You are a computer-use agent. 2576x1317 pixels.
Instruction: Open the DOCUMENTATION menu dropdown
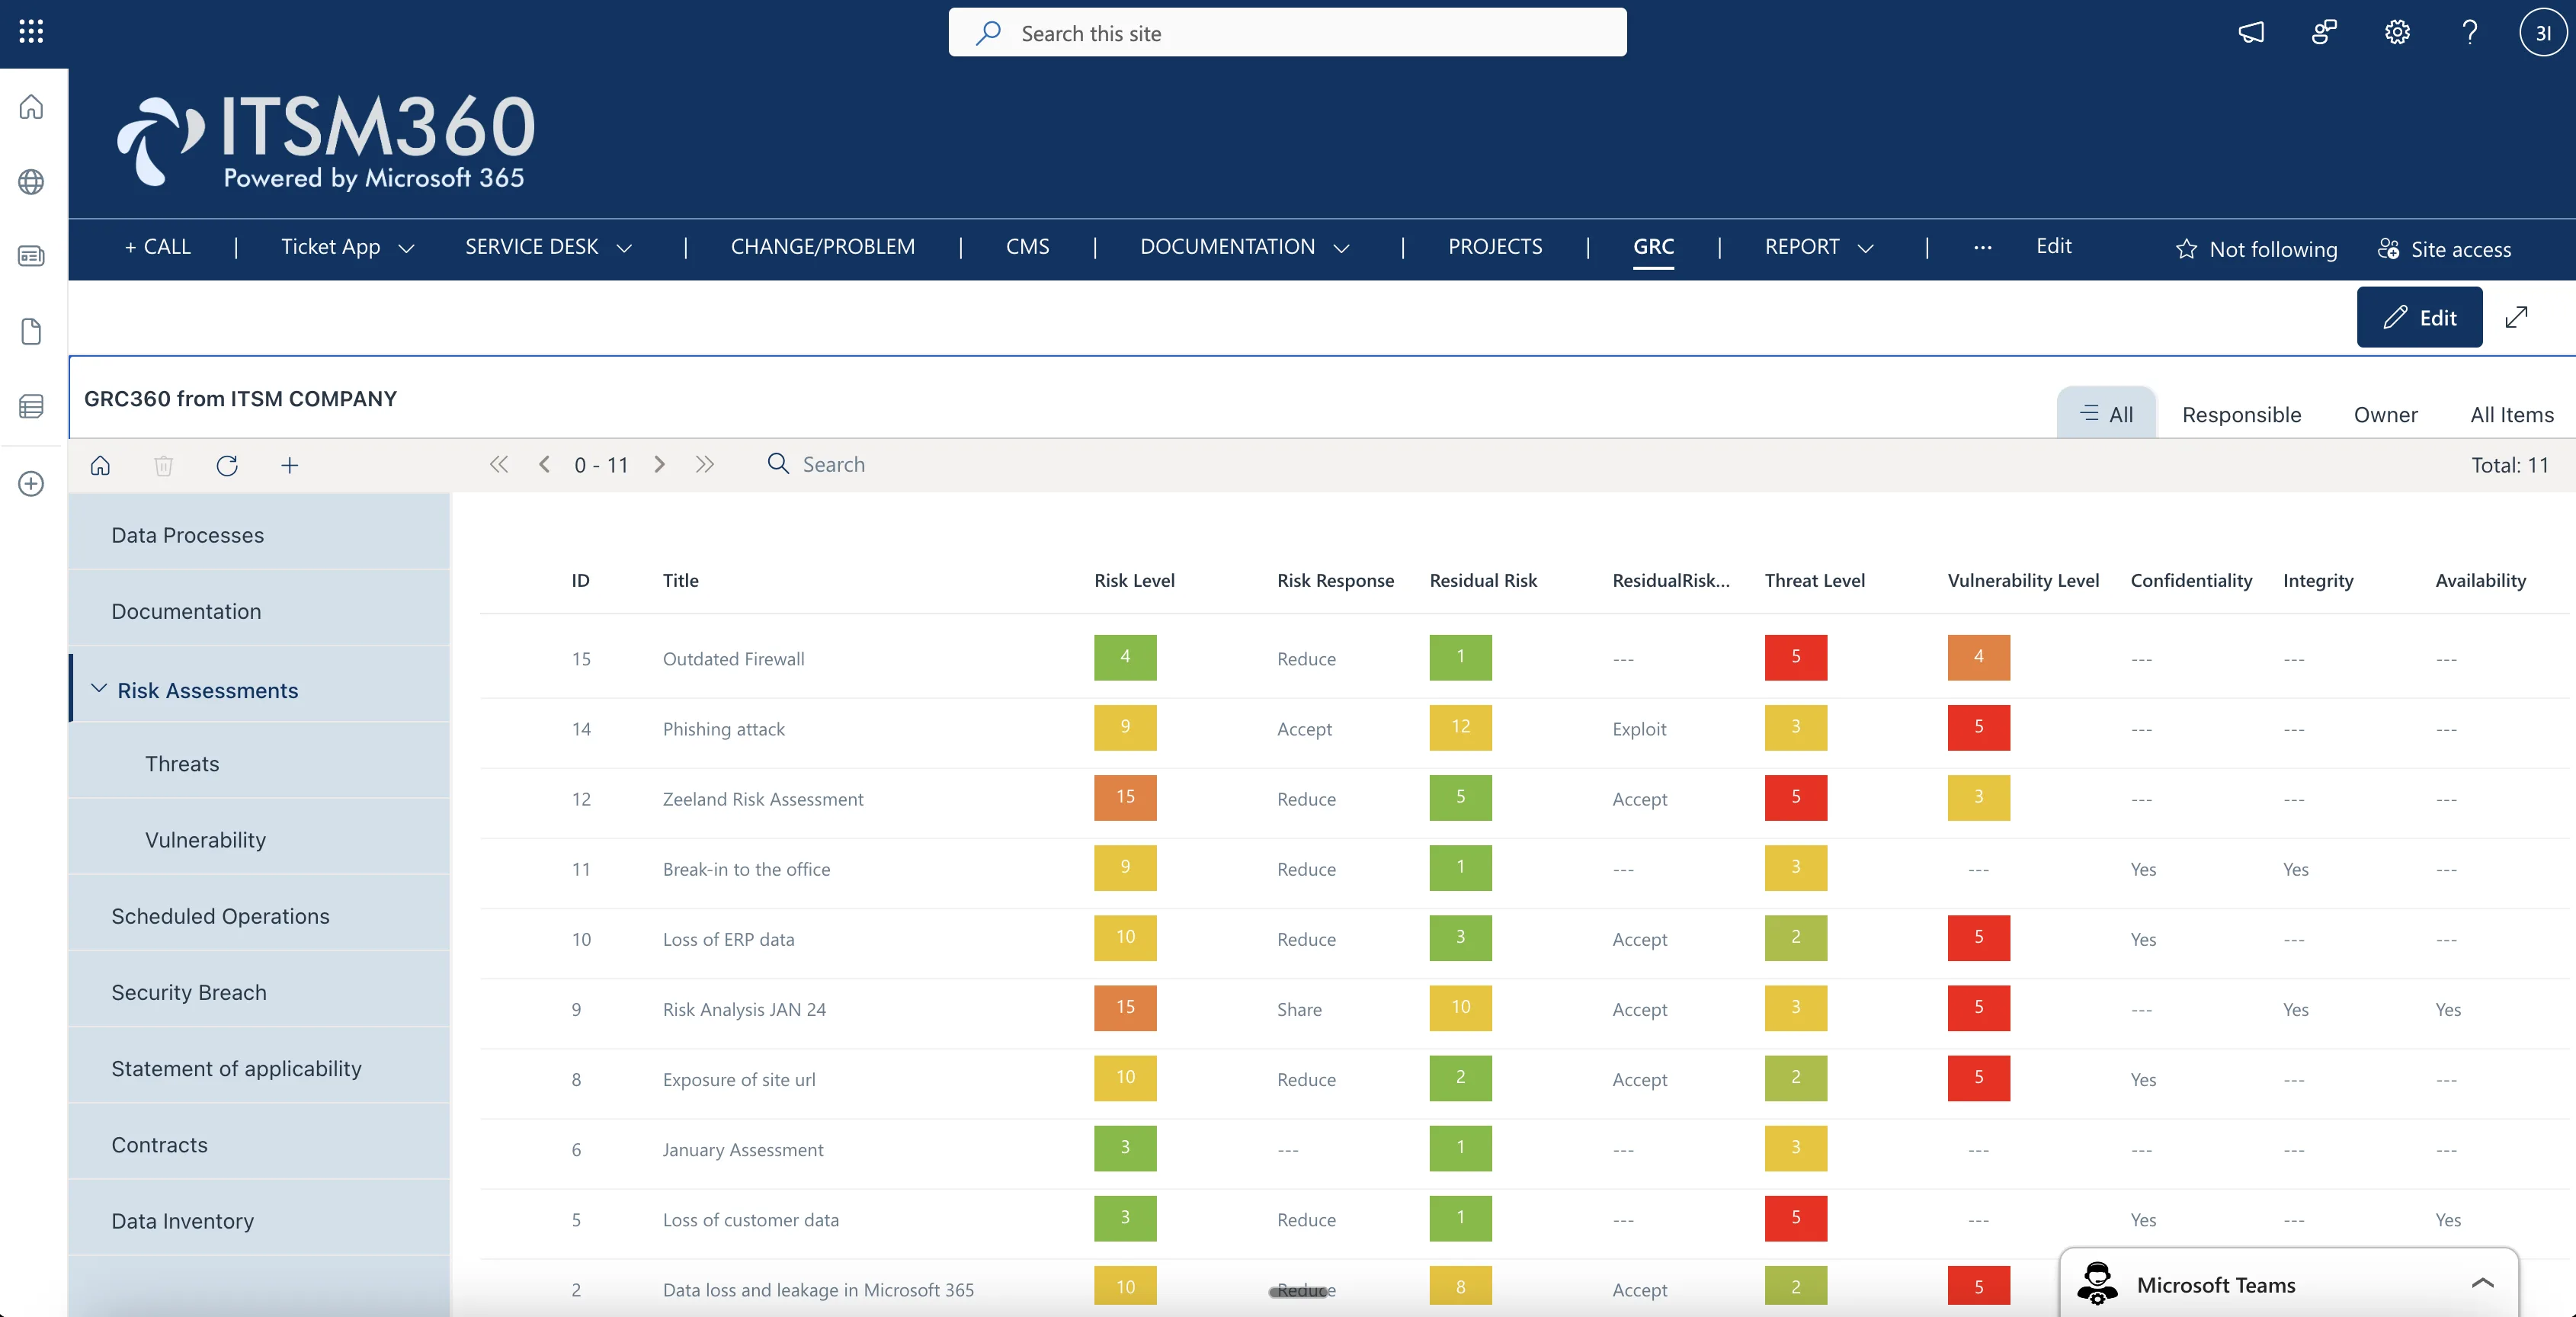1341,248
